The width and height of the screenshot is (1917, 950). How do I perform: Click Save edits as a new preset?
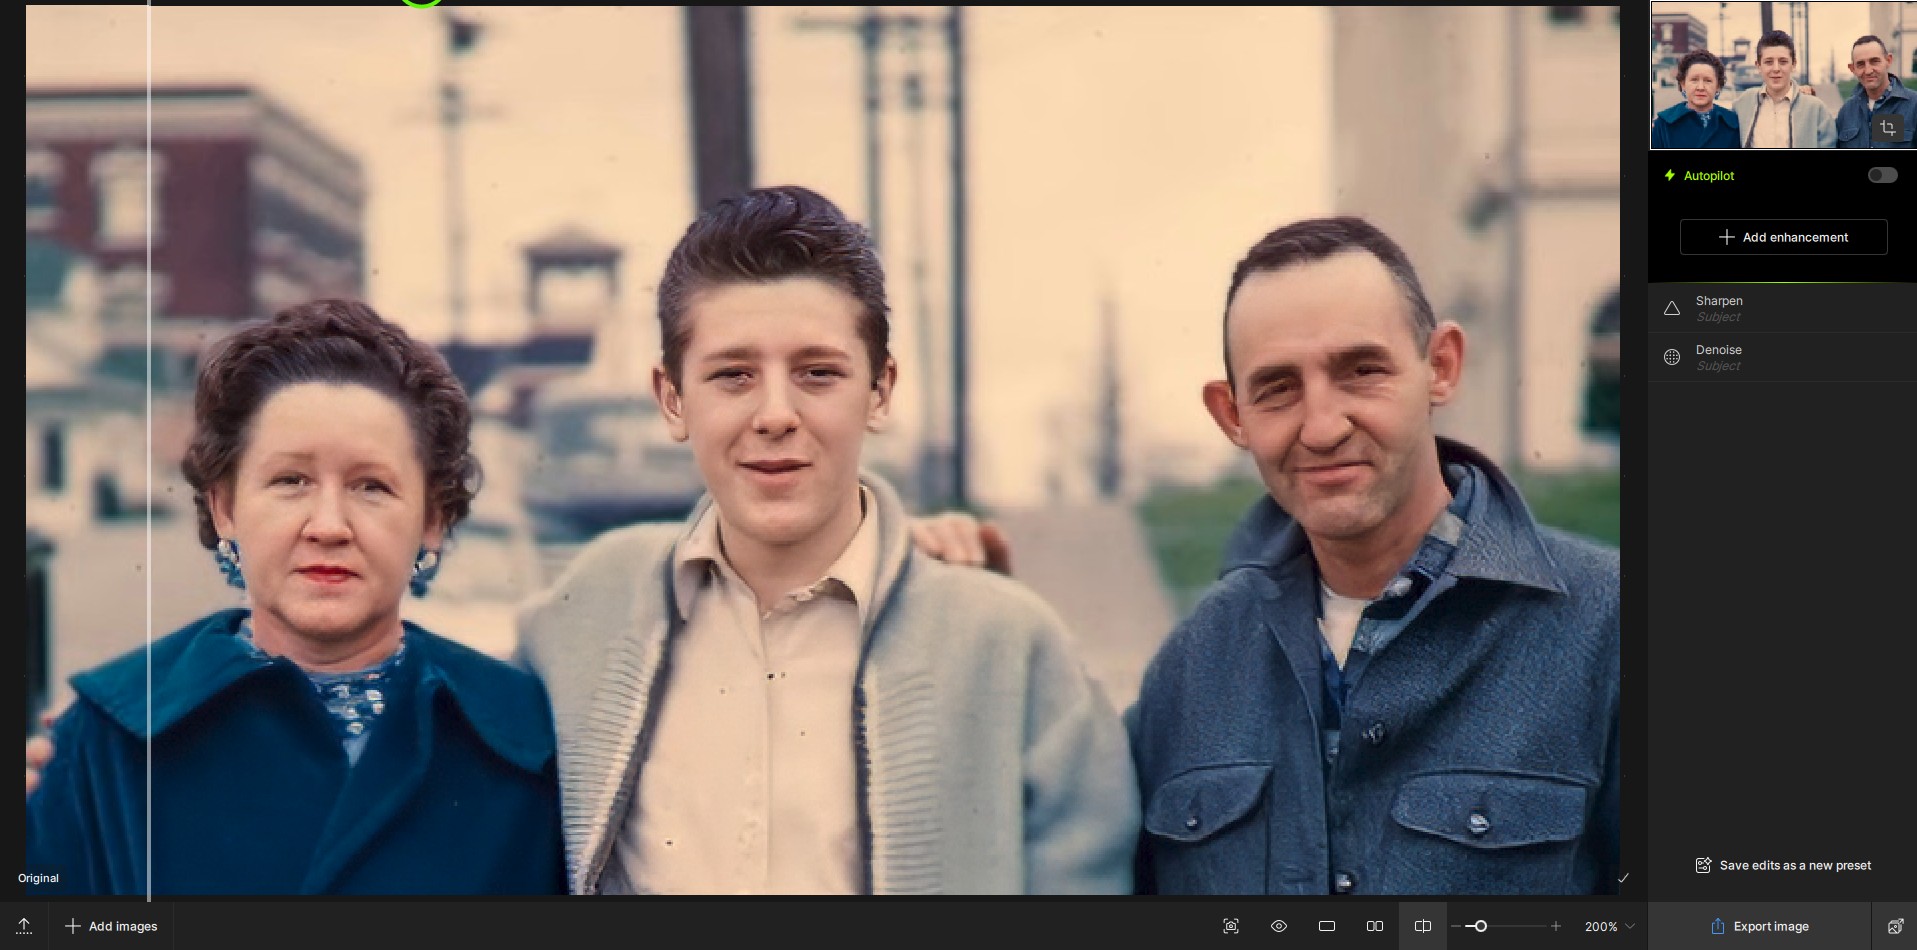1783,865
